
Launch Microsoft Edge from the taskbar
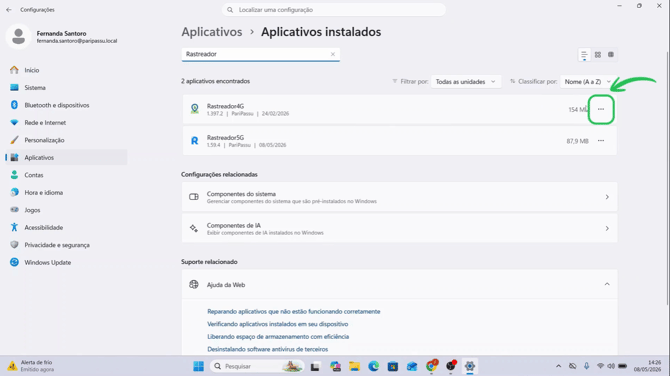tap(374, 366)
